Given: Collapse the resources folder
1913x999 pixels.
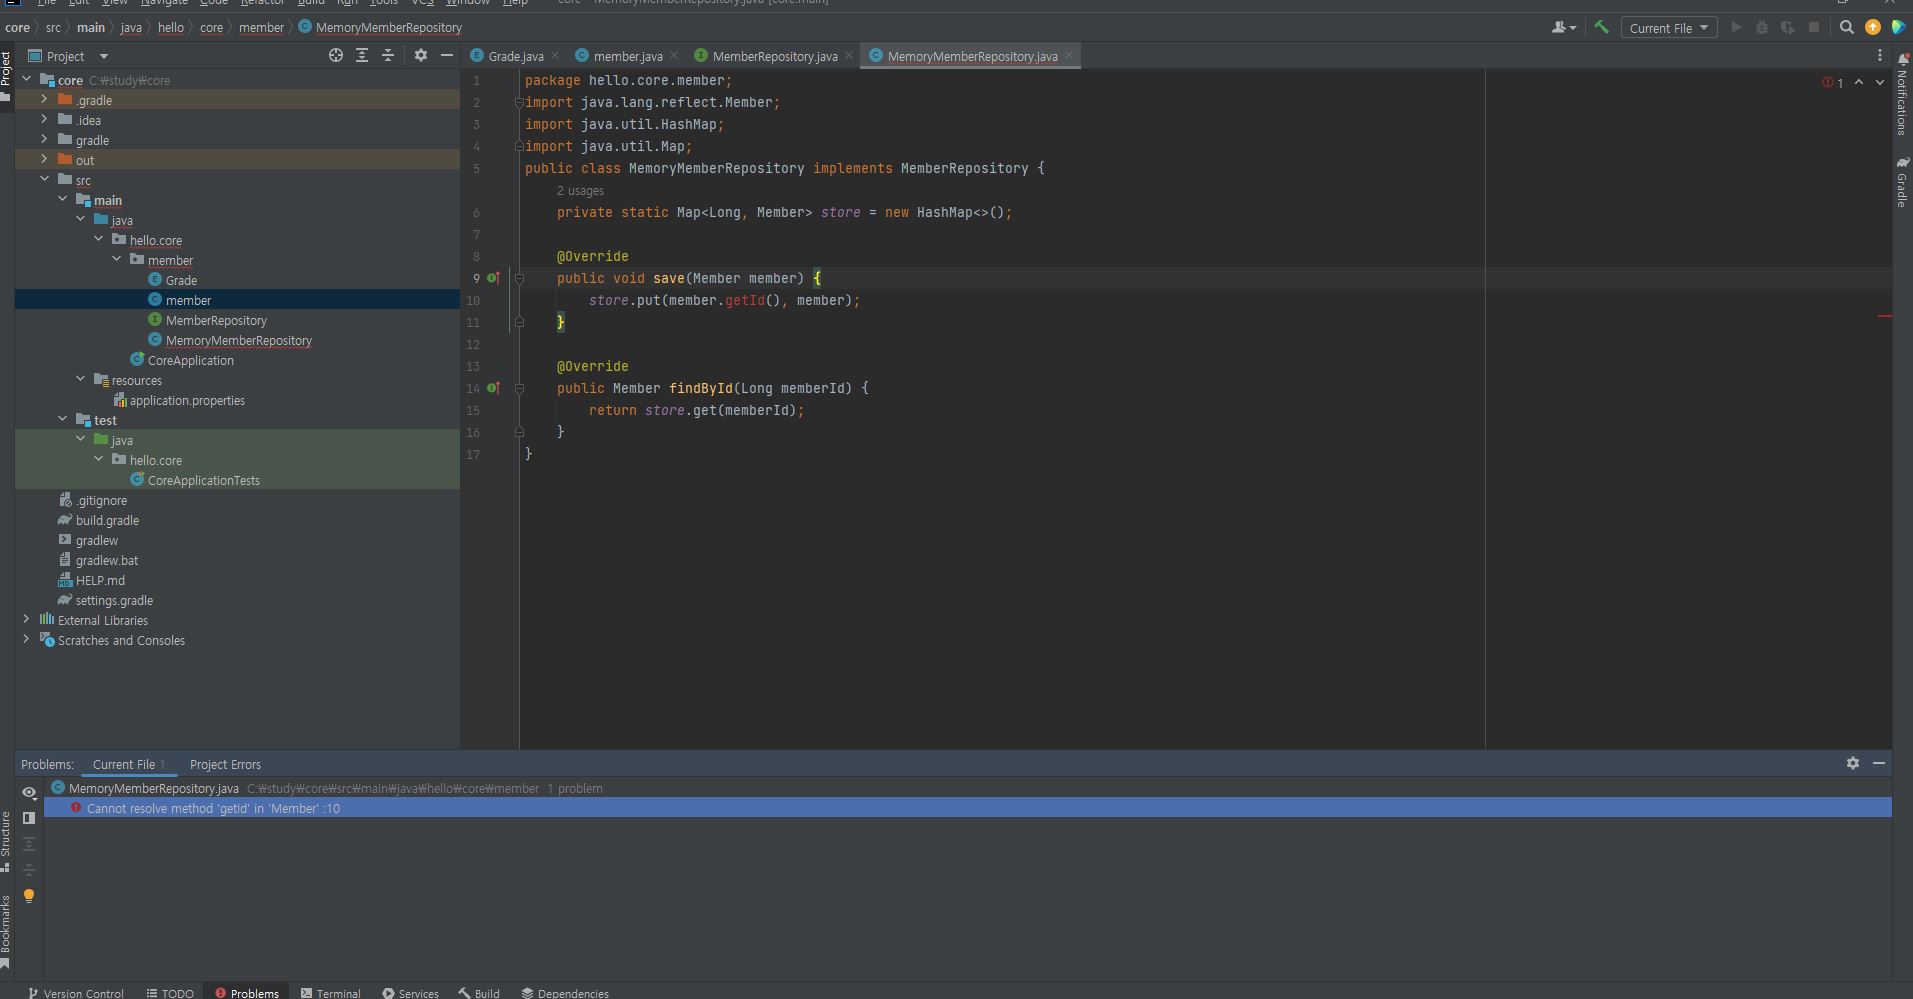Looking at the screenshot, I should pyautogui.click(x=80, y=380).
